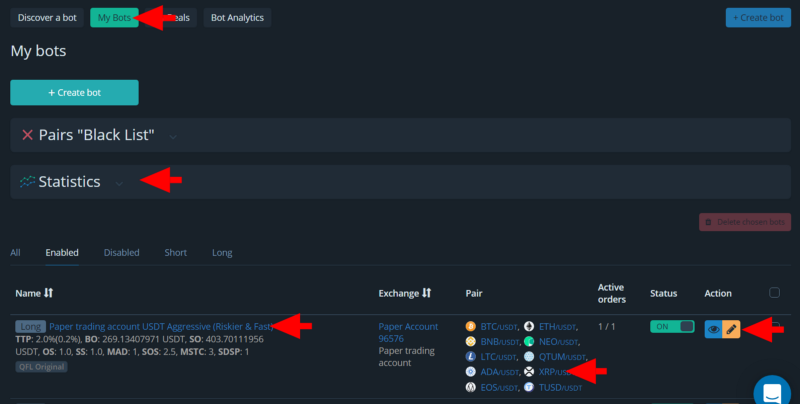Sort bots by Name arrows icon
The height and width of the screenshot is (404, 800).
click(48, 293)
